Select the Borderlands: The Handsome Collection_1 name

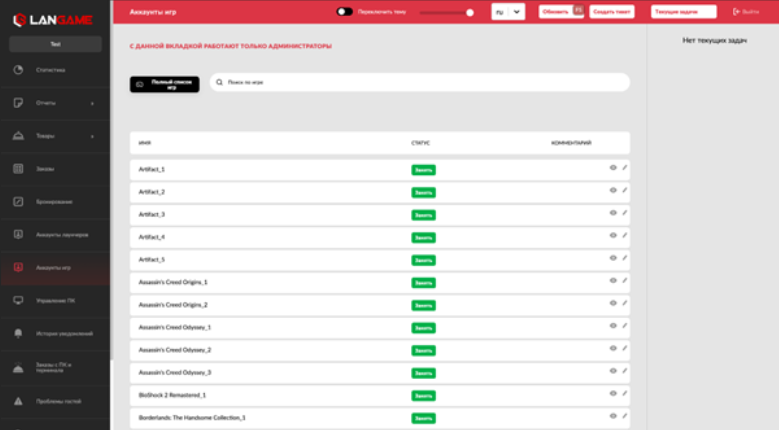point(192,418)
